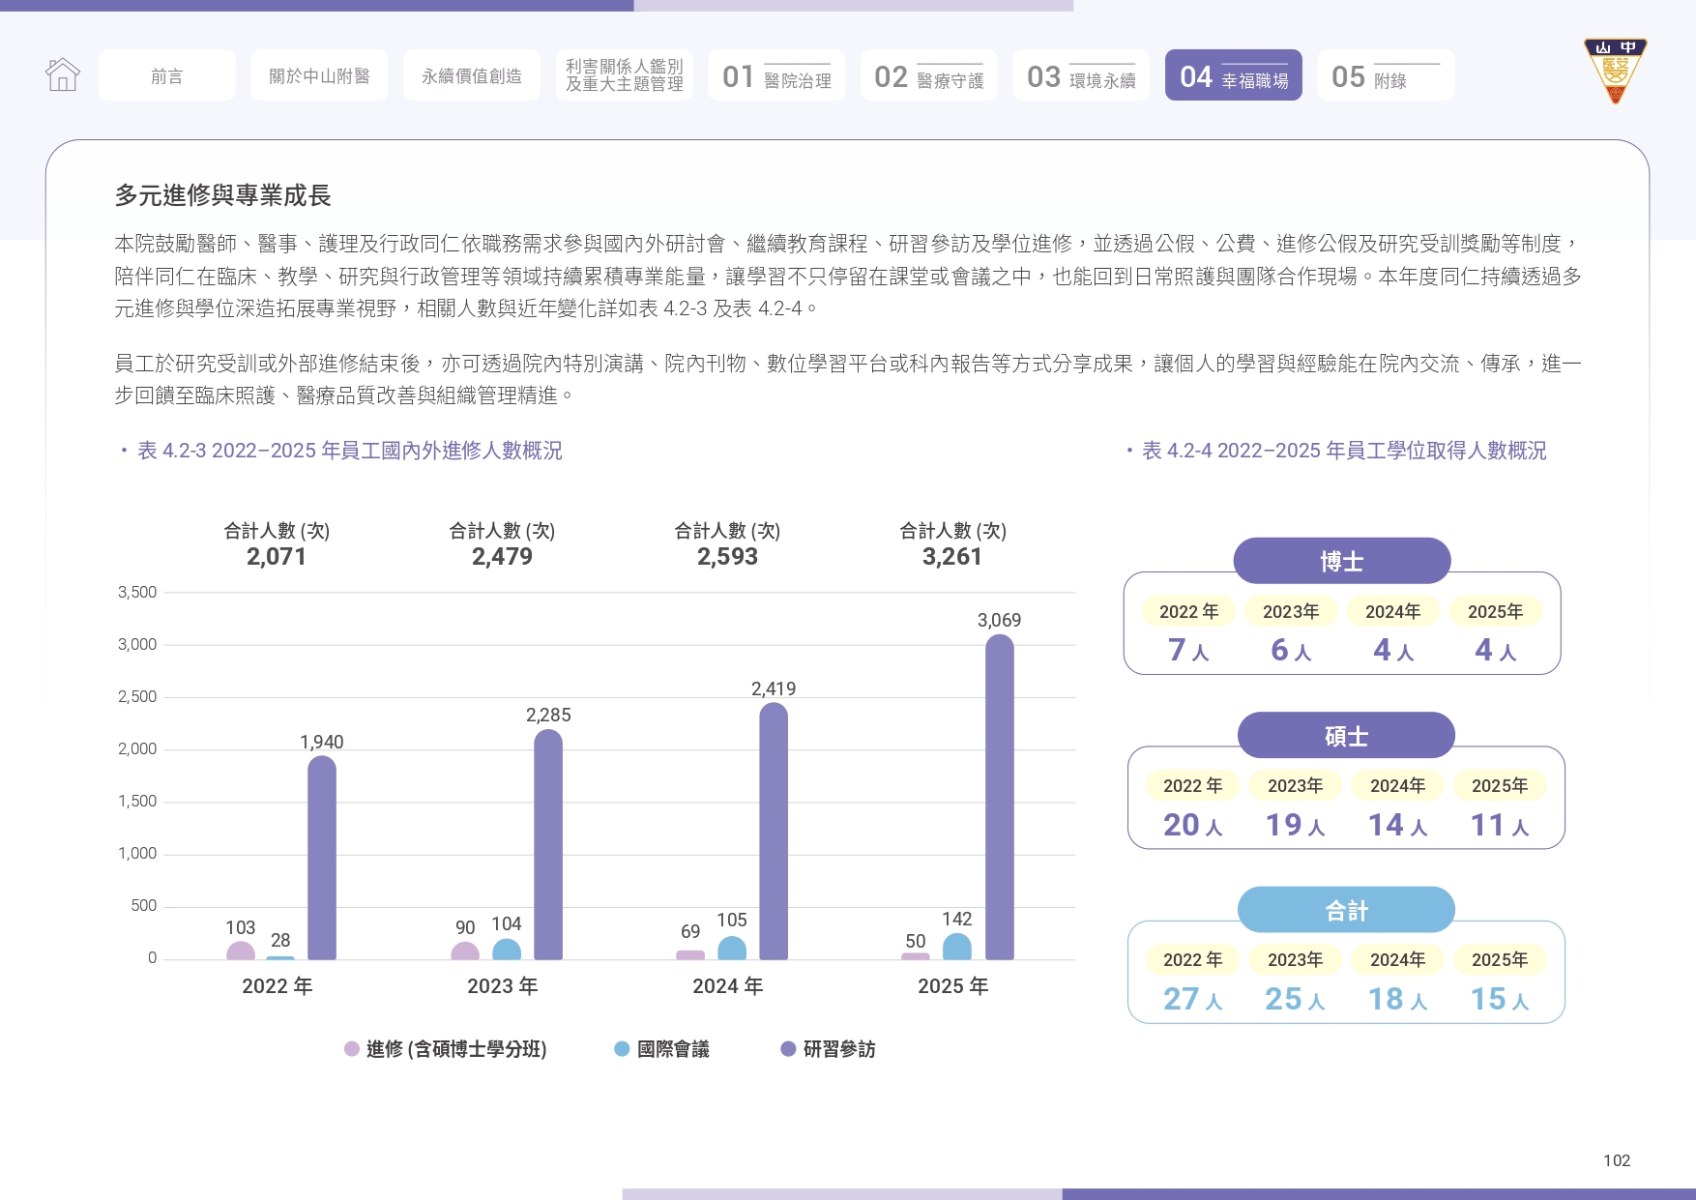Click table caption 表 4.2-4 title
This screenshot has width=1696, height=1200.
coord(1344,451)
